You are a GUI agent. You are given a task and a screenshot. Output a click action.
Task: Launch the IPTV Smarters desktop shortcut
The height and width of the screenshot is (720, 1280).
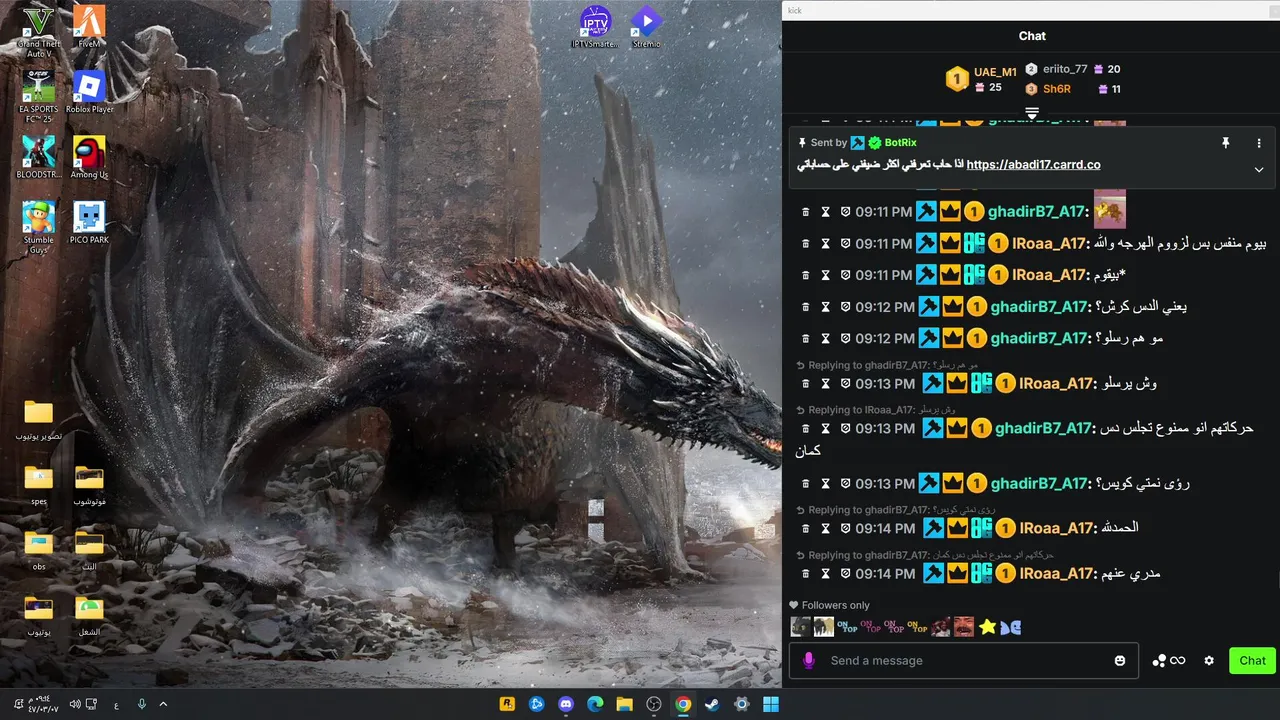click(x=595, y=27)
